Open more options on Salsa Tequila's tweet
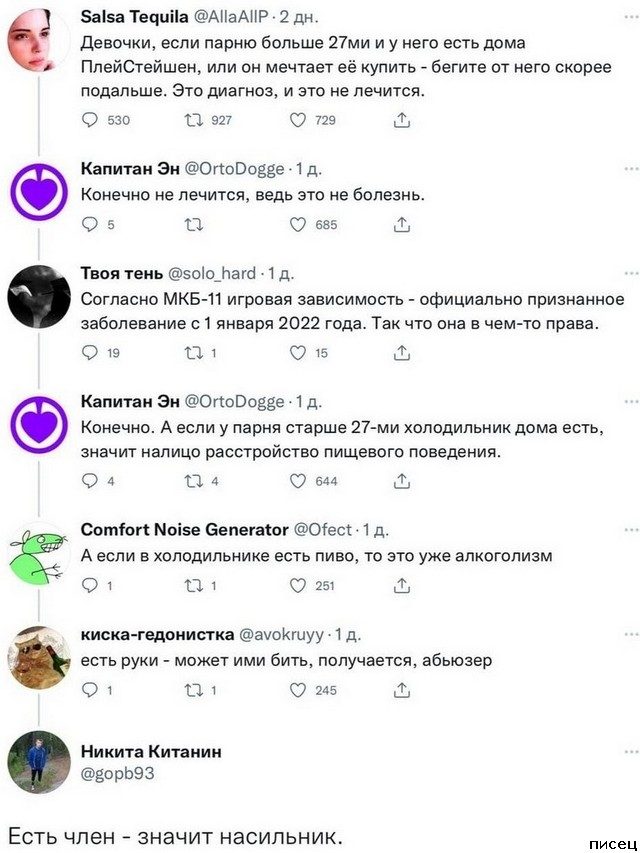The height and width of the screenshot is (853, 640). coord(630,17)
